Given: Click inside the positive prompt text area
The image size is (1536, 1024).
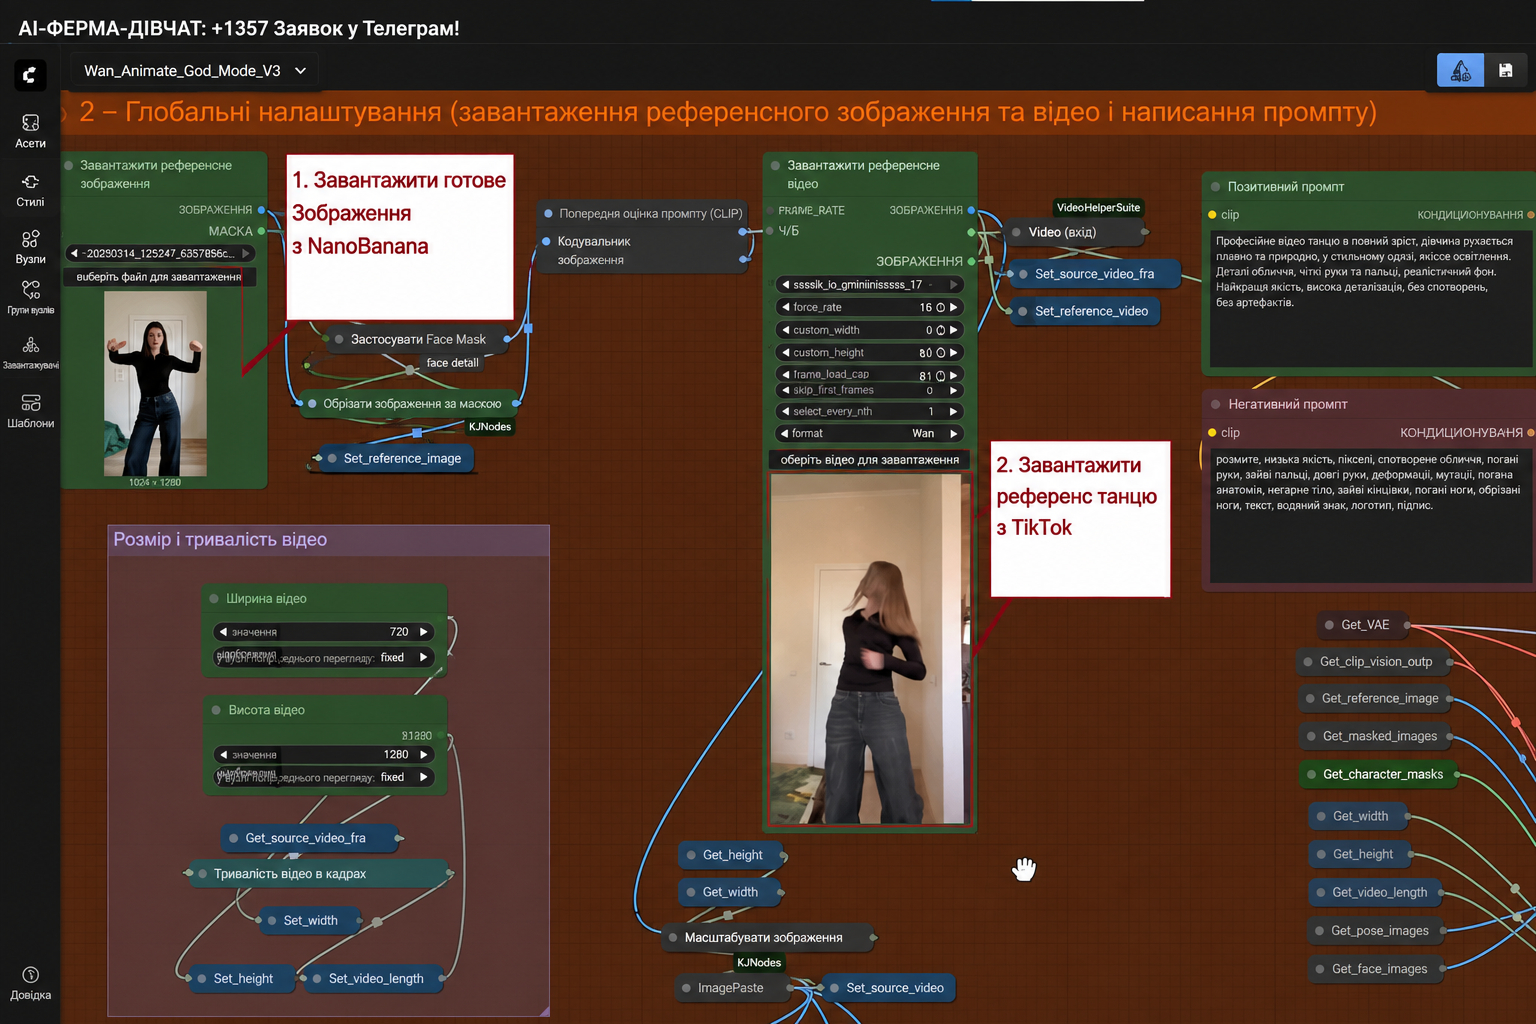Looking at the screenshot, I should (1370, 298).
